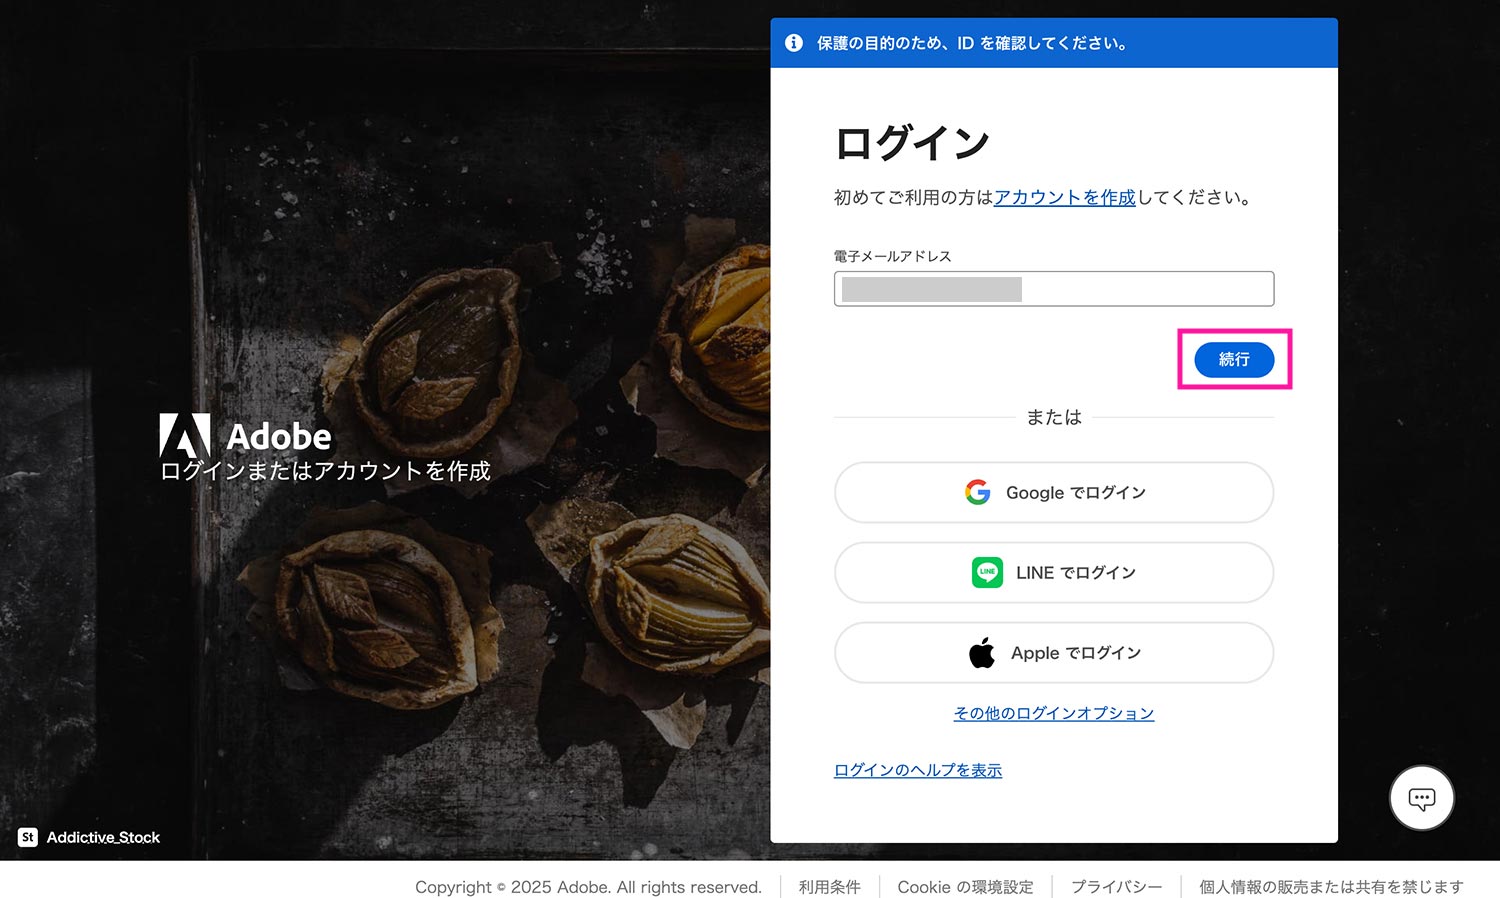The height and width of the screenshot is (898, 1500).
Task: Click inside the email address field
Action: [x=1053, y=289]
